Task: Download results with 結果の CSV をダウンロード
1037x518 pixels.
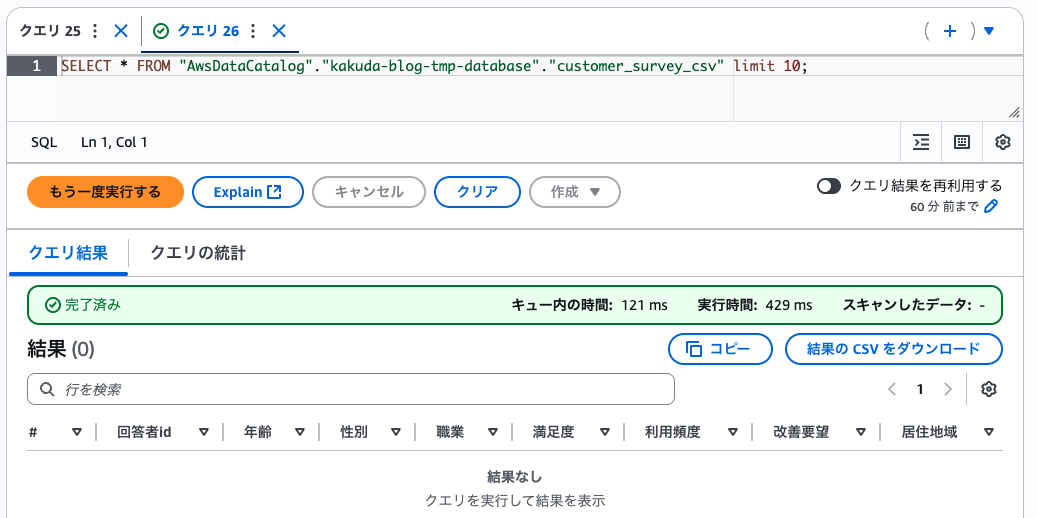Action: [893, 349]
